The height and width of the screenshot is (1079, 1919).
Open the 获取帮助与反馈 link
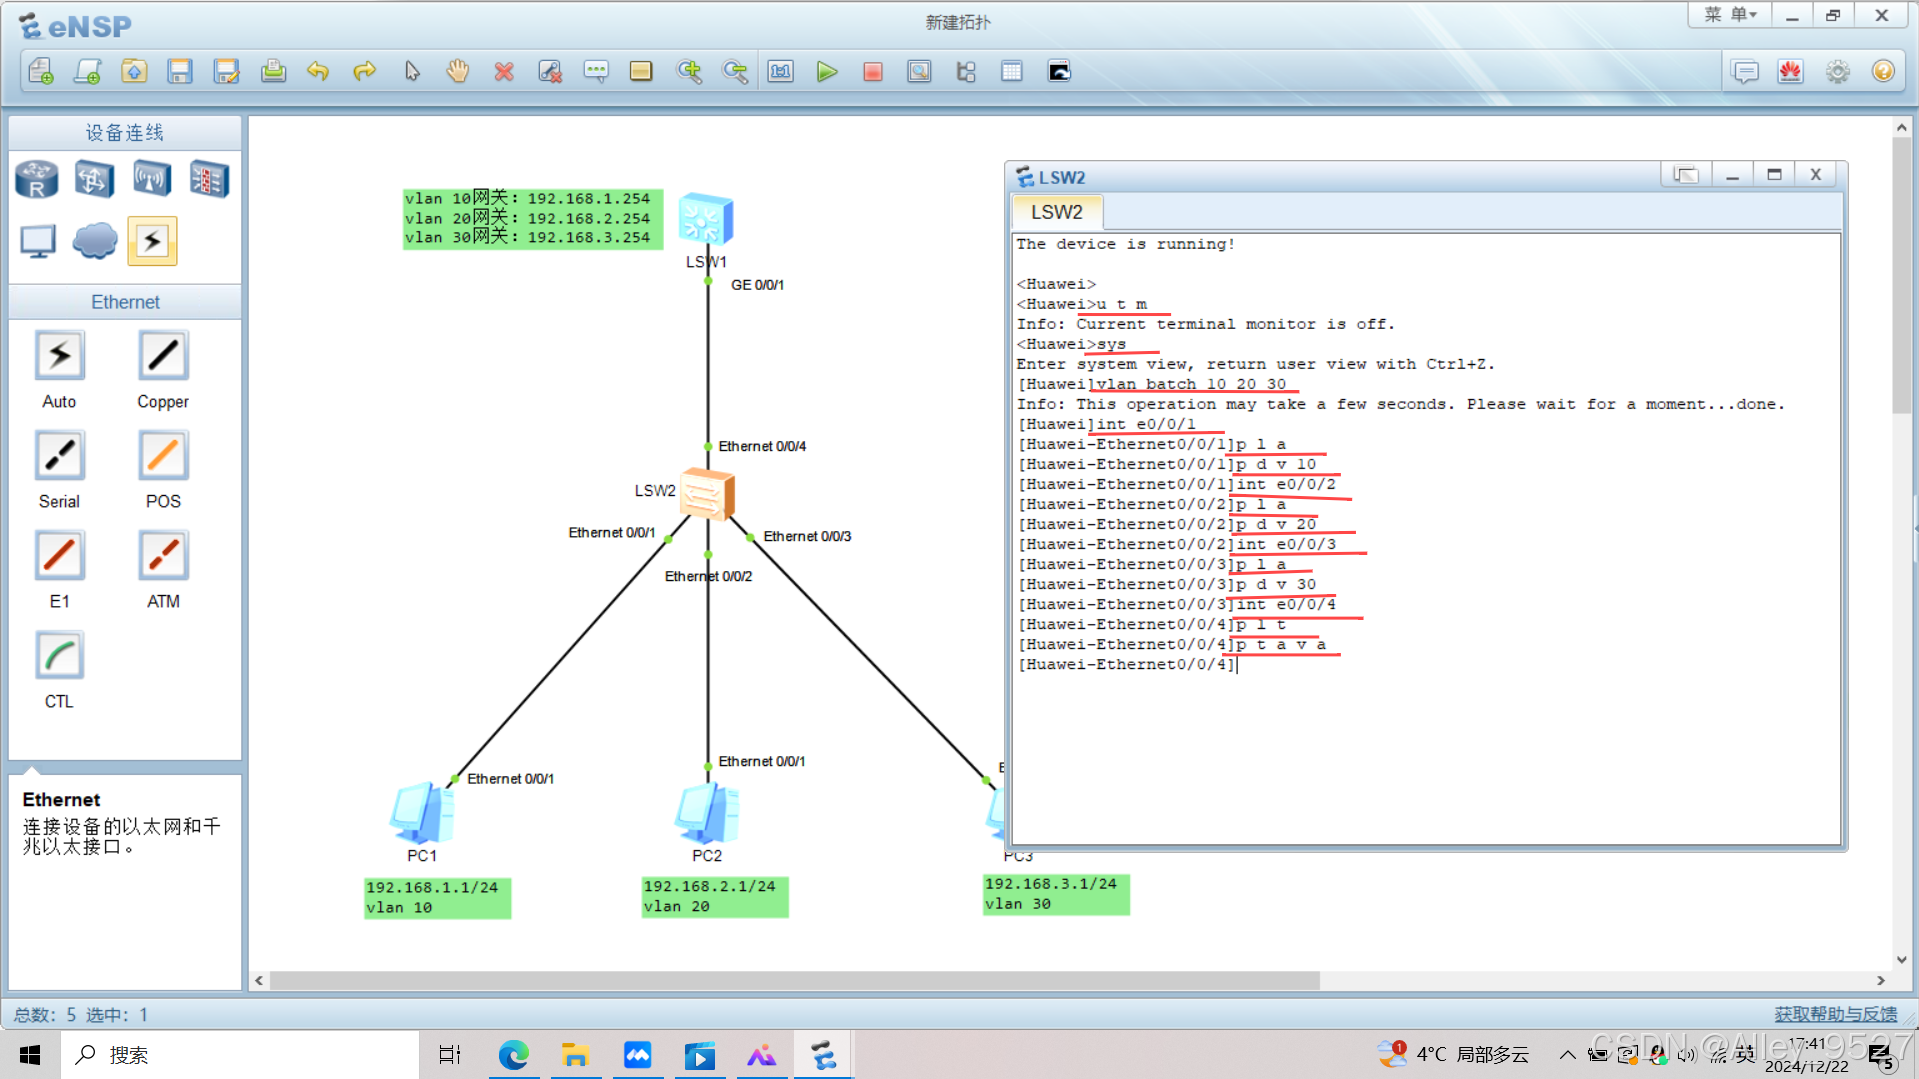coord(1835,1014)
